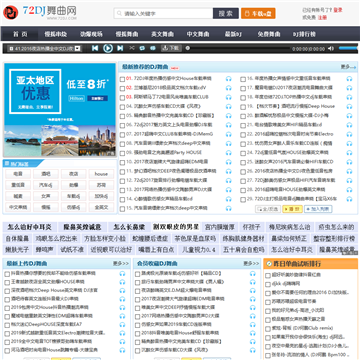Expand more newly uploaded tracks via 更多>>
Screen dimensions: 360x360
click(x=121, y=263)
